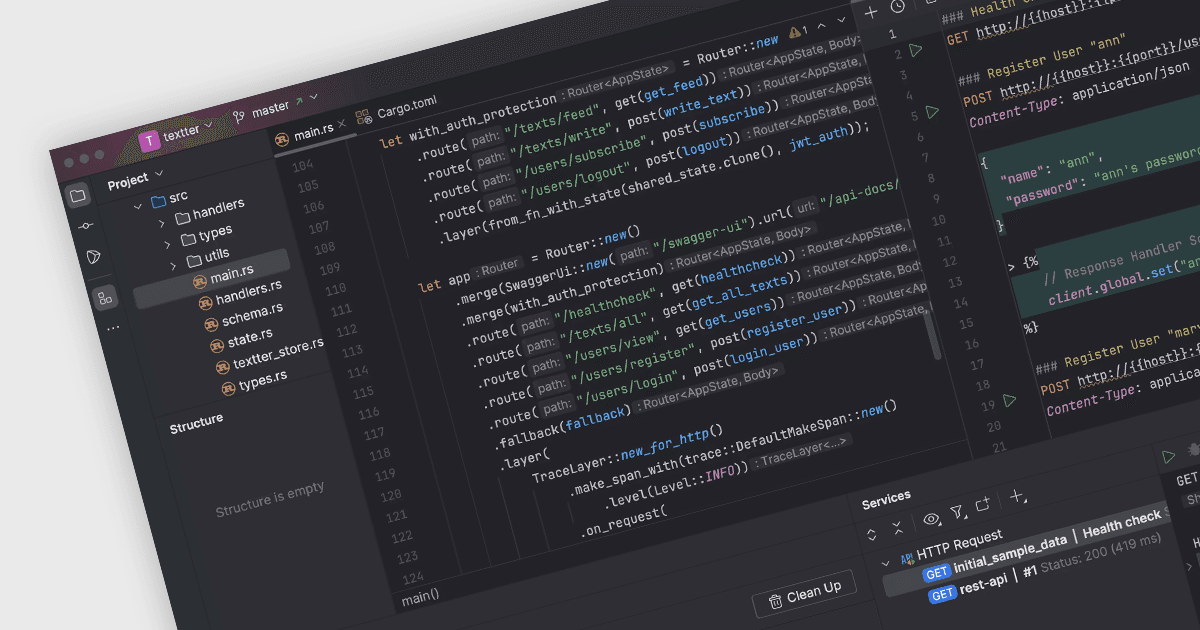Add service with the plus icon
The image size is (1200, 630).
[1017, 495]
